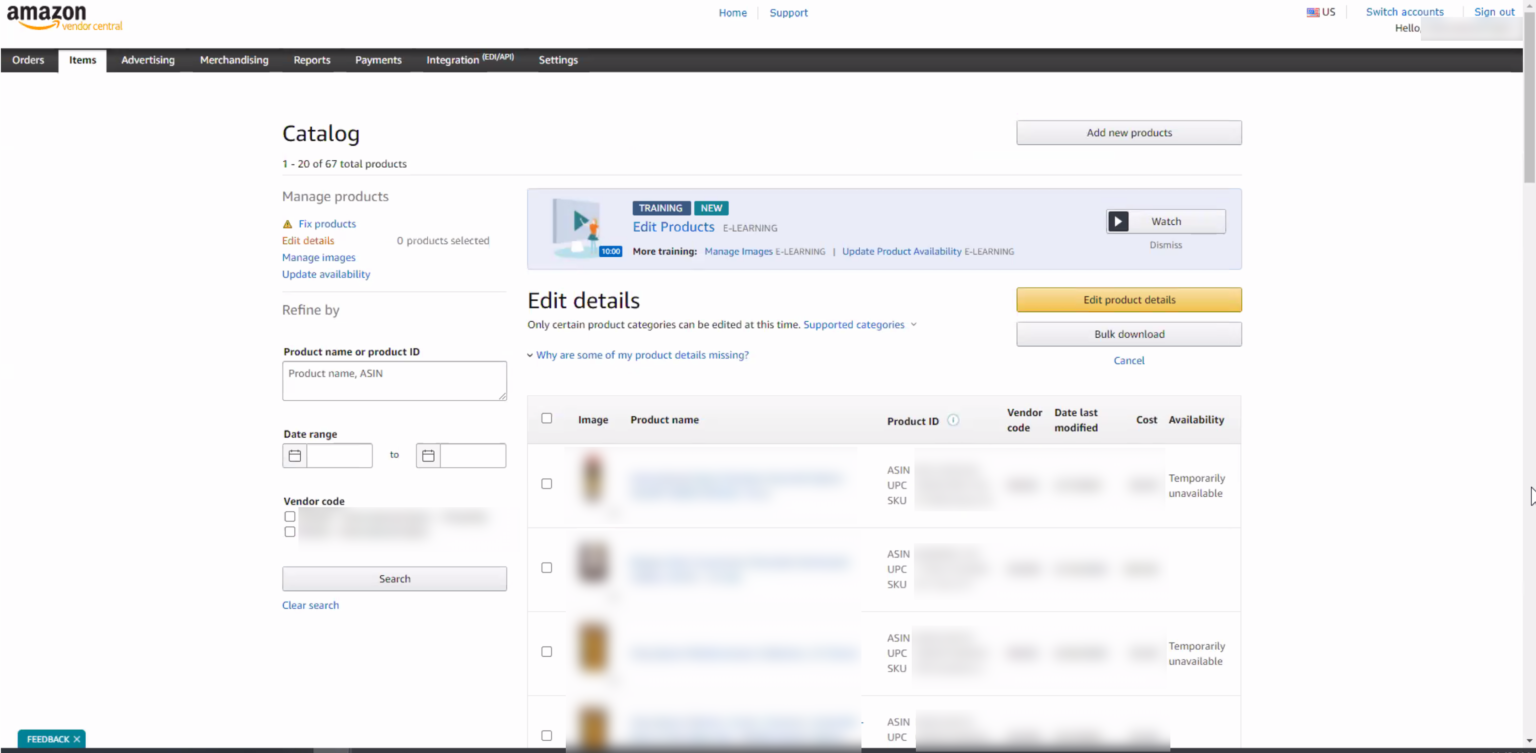Expand 'Why are some of my product details missing?'
Viewport: 1536px width, 753px height.
point(642,354)
